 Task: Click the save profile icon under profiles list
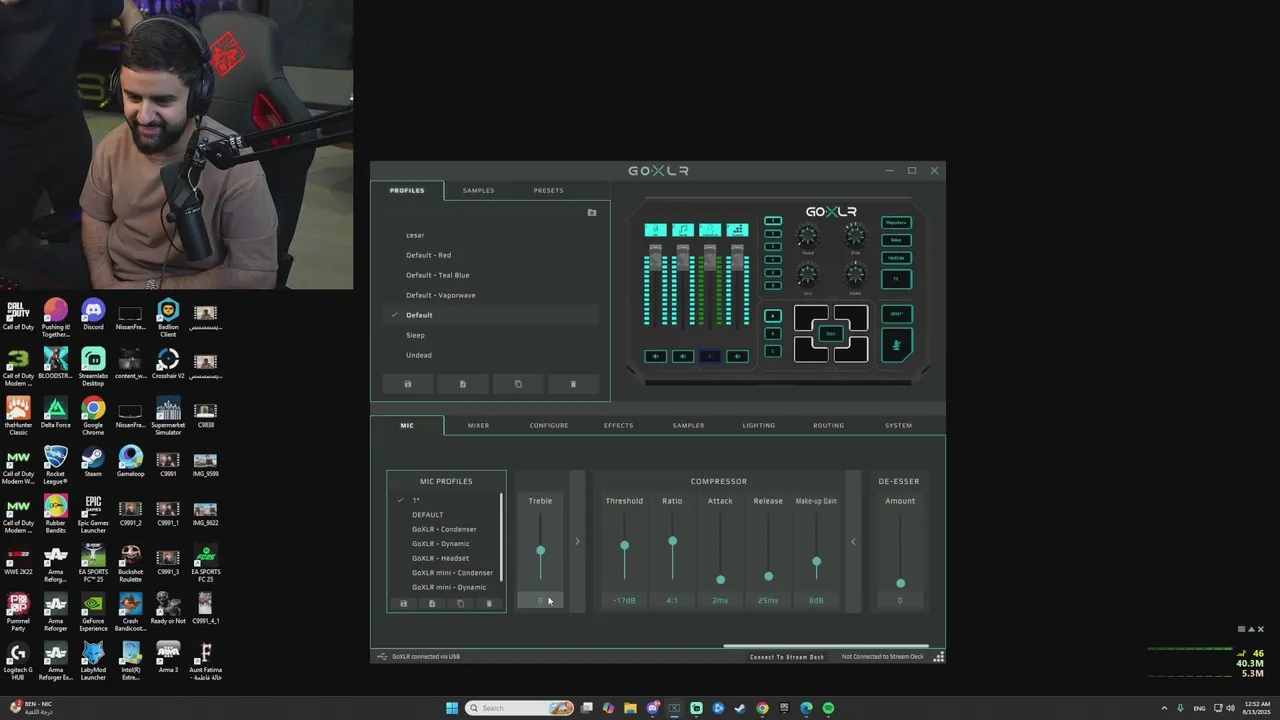click(408, 384)
